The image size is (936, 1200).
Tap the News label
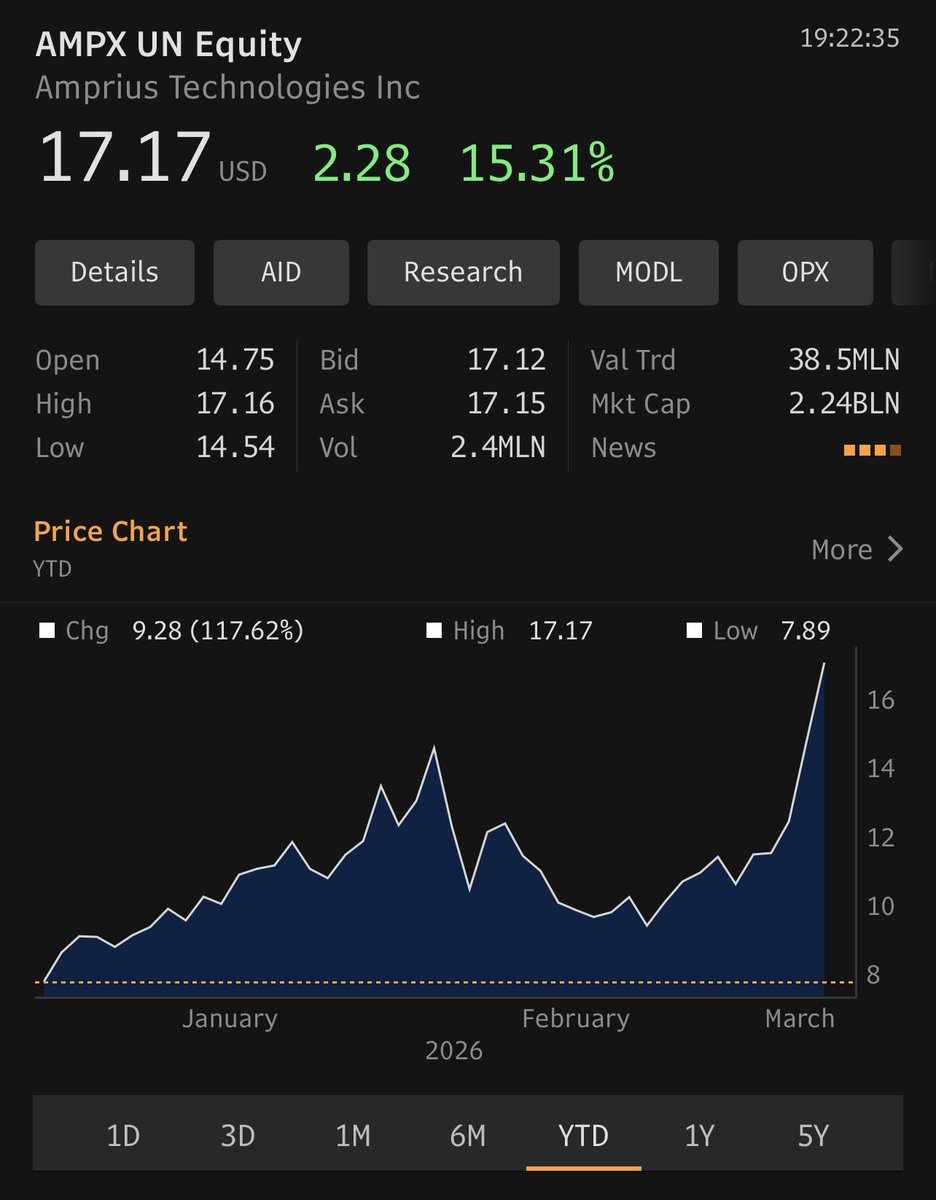pyautogui.click(x=623, y=447)
